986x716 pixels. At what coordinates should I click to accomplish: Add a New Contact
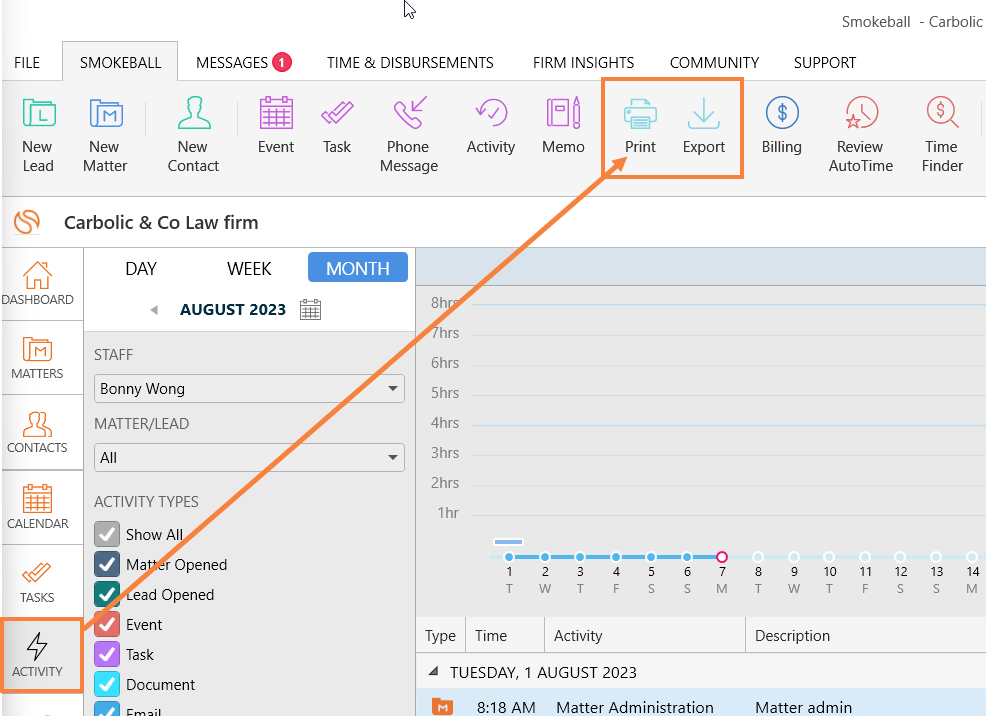click(193, 135)
